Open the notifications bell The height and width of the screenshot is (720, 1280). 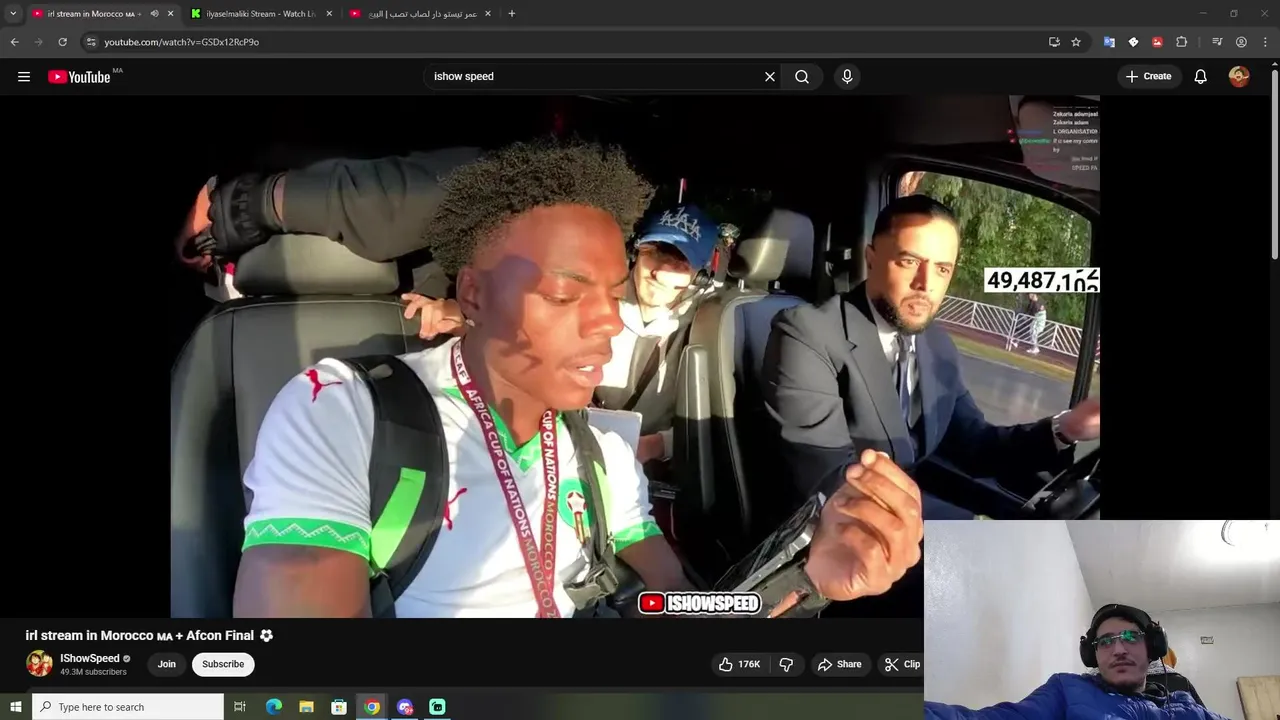(1201, 76)
